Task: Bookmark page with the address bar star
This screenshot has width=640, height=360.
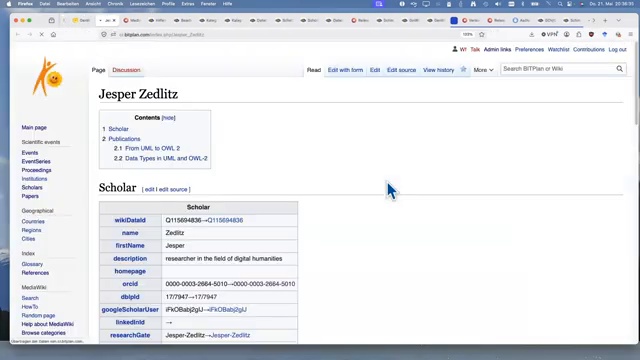Action: point(482,35)
